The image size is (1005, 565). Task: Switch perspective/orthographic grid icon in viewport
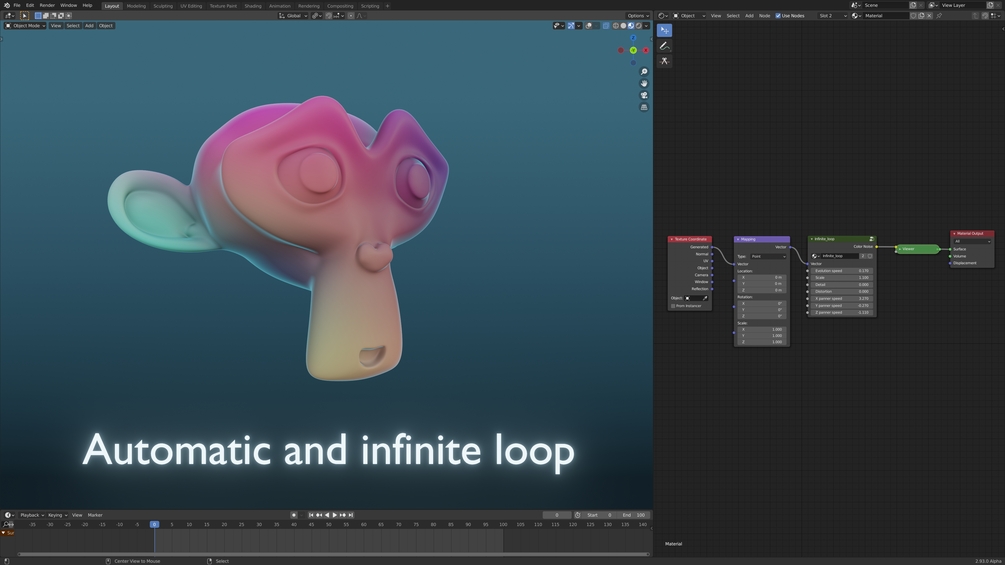(x=644, y=107)
